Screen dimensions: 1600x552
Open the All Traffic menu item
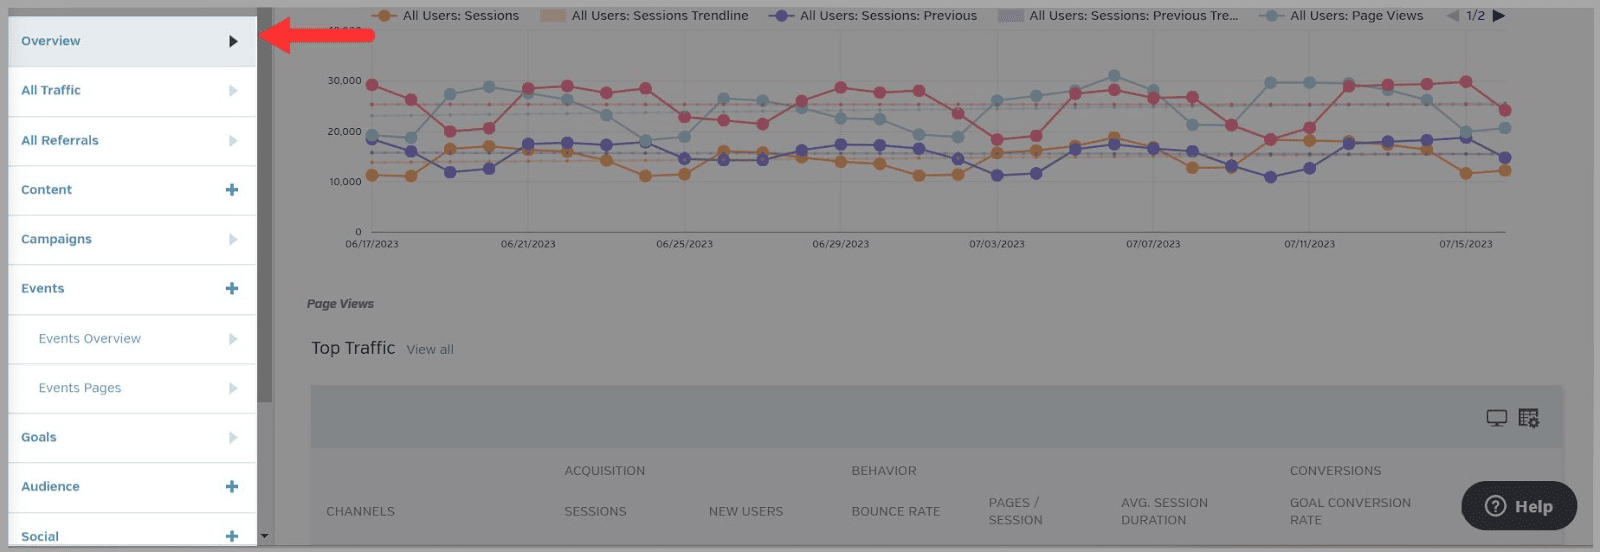pyautogui.click(x=51, y=91)
